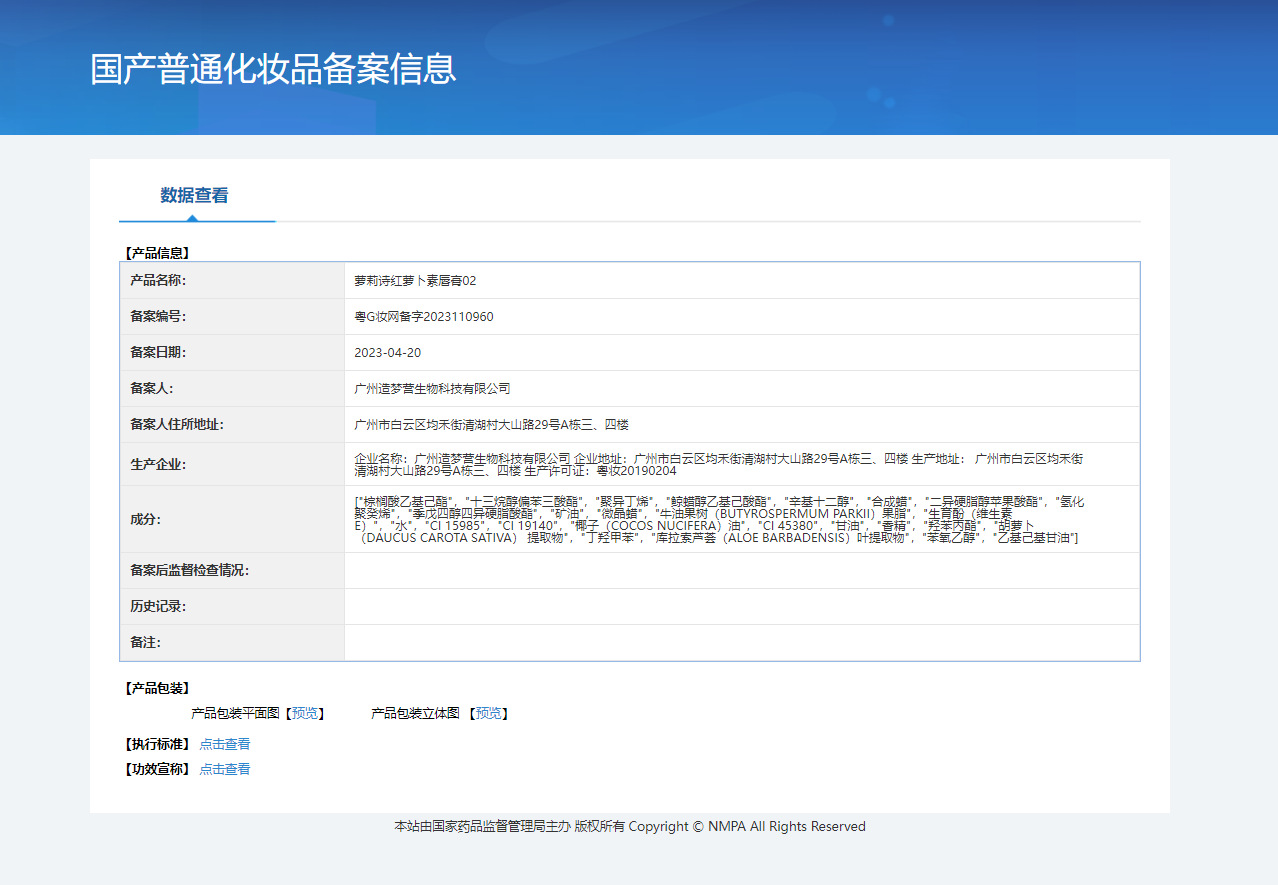Click the NMPA copyright footer text
This screenshot has height=885, width=1278.
click(630, 826)
